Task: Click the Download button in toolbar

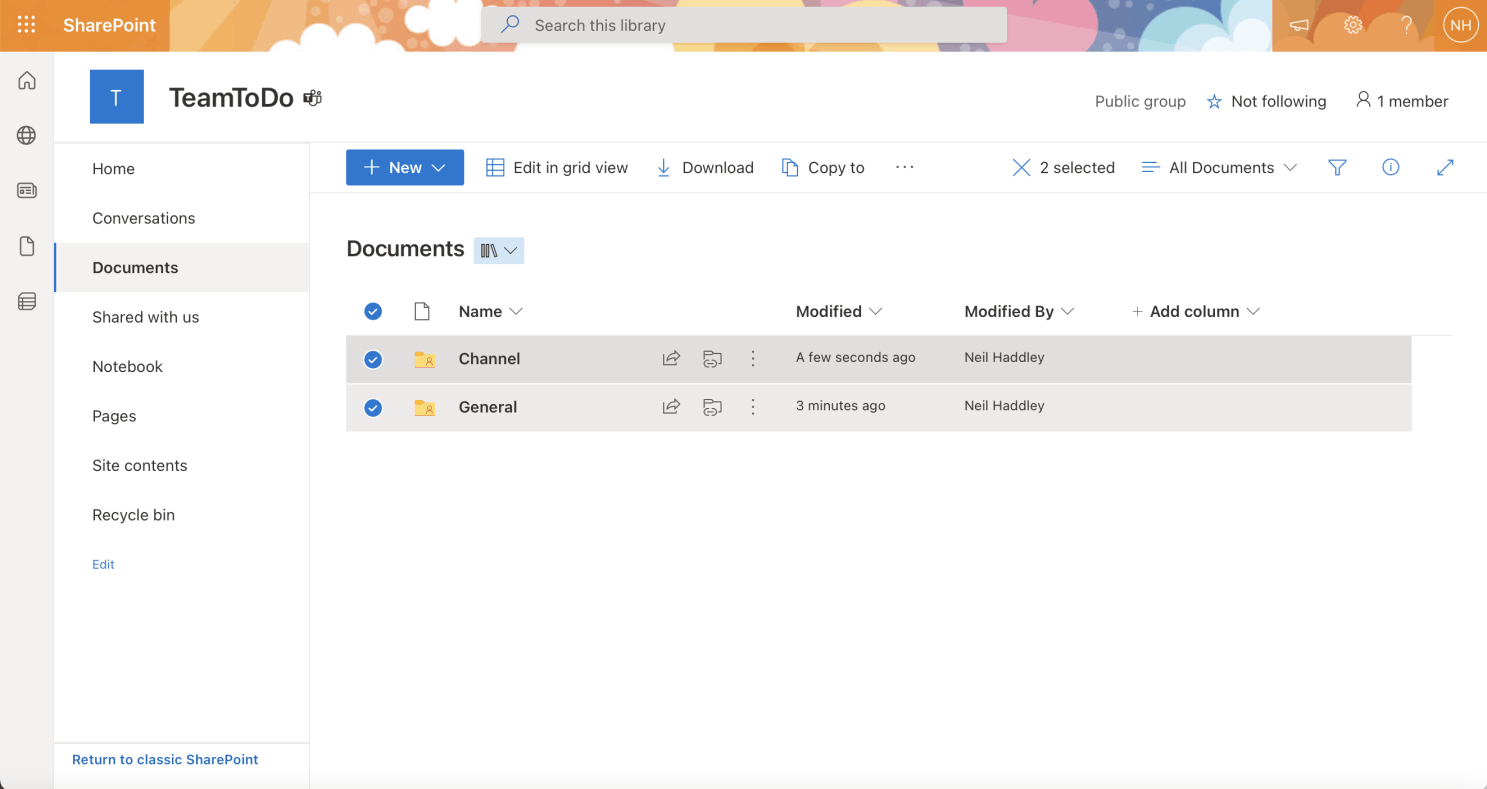Action: click(705, 168)
